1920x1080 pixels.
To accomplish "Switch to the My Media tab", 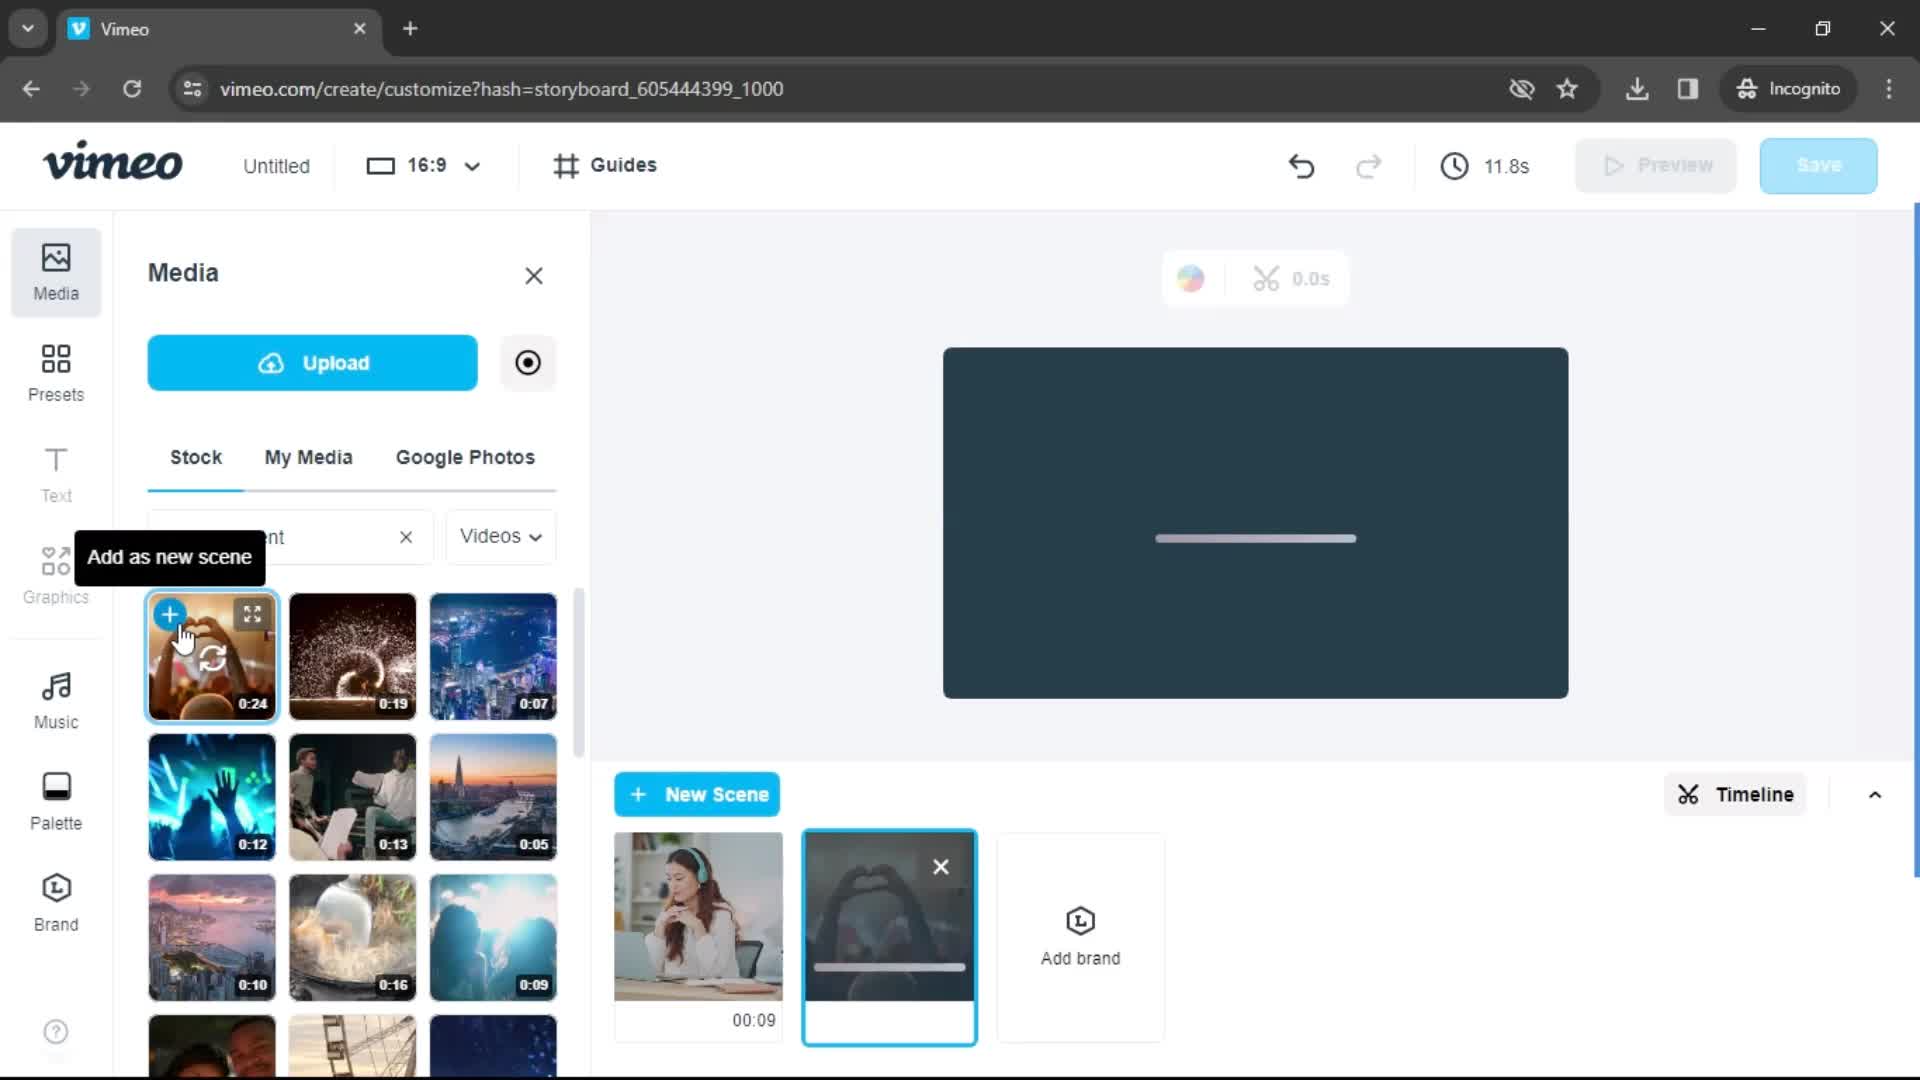I will [x=309, y=457].
